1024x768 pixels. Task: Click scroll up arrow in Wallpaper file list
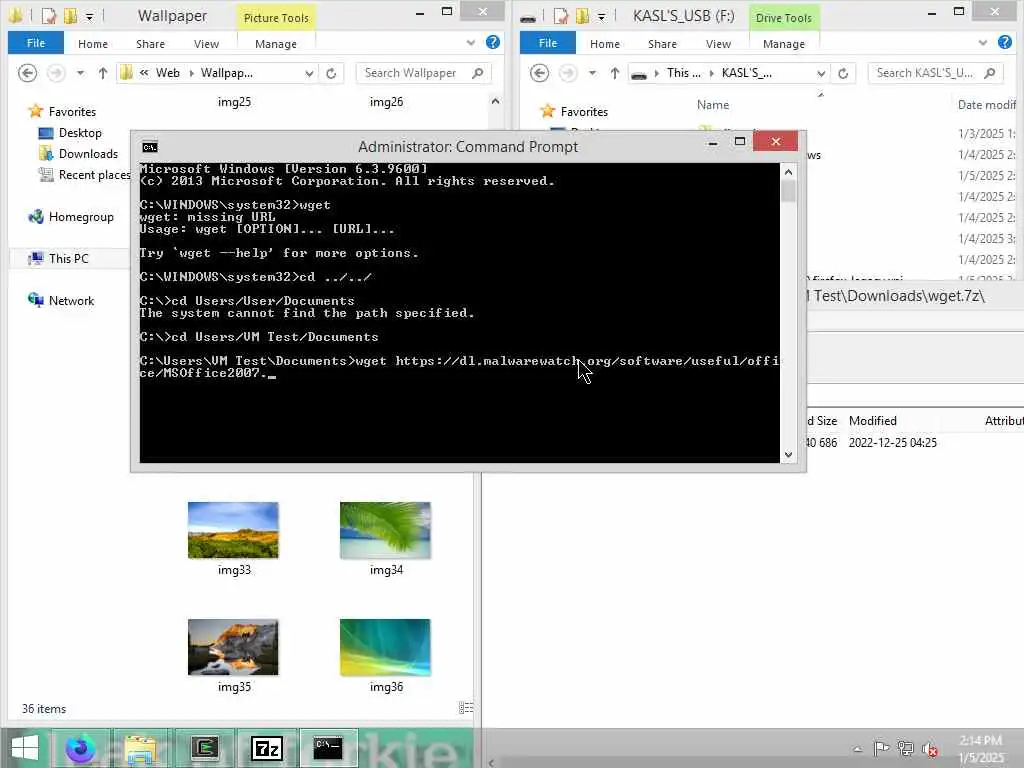coord(495,101)
